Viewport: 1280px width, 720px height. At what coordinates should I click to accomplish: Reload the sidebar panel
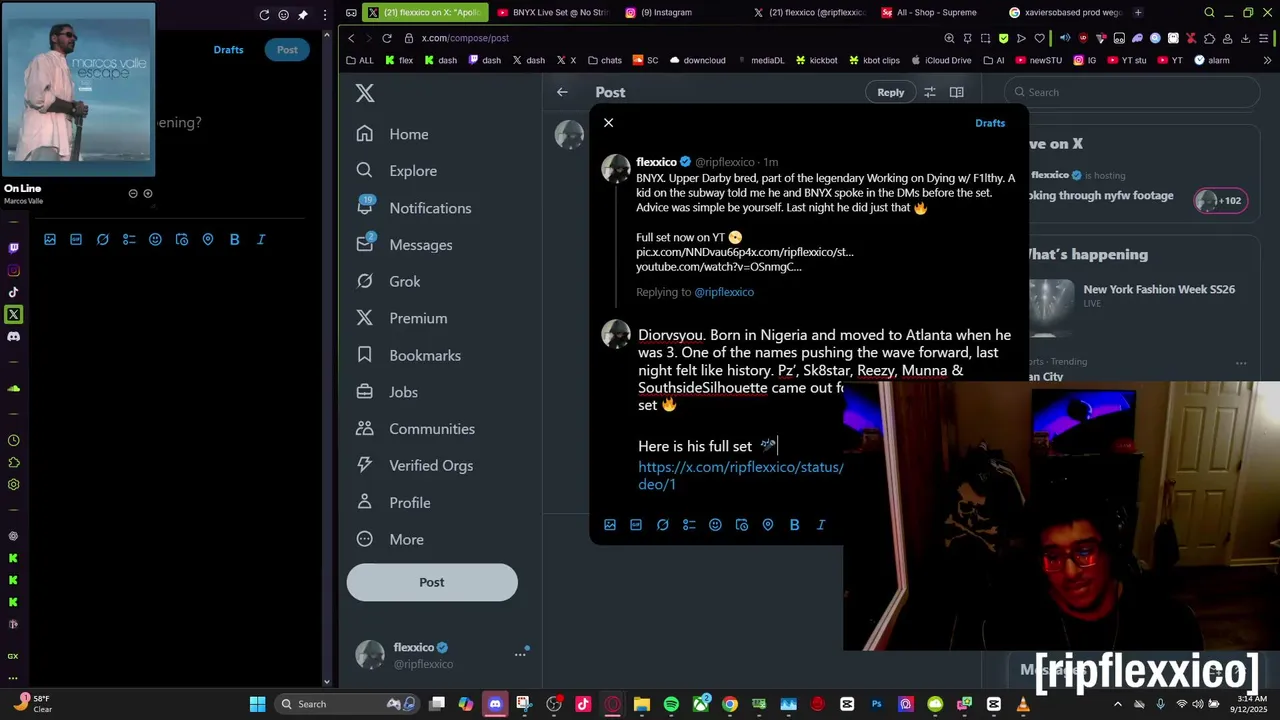coord(264,15)
